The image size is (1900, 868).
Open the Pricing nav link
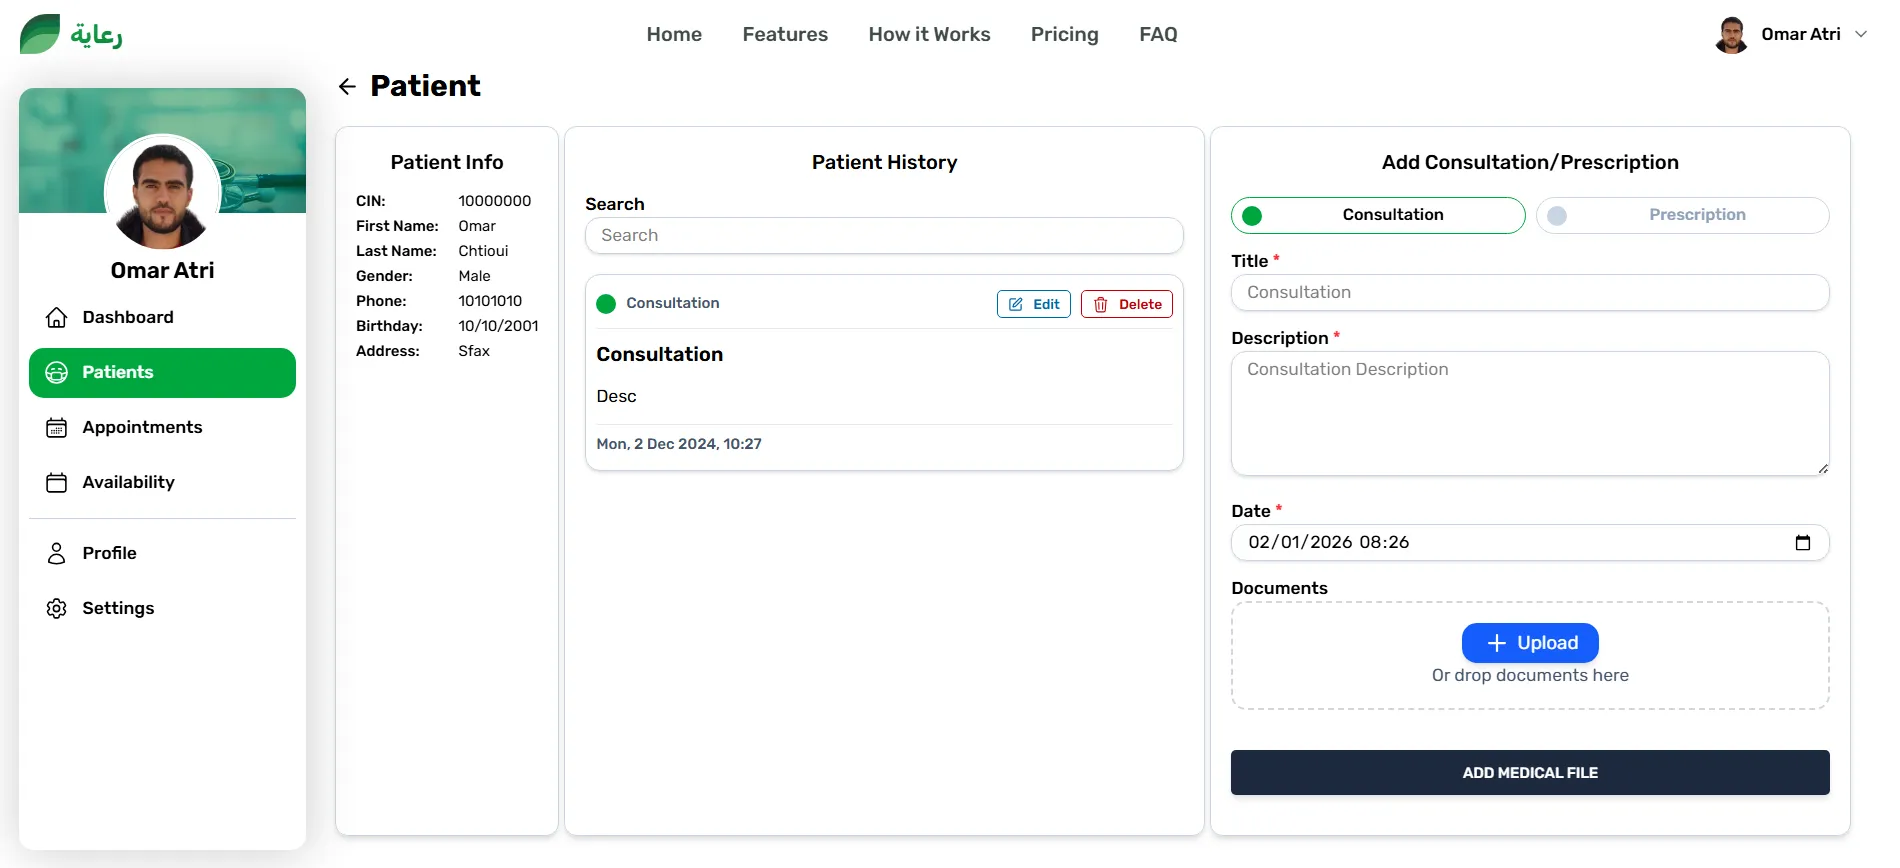[x=1064, y=34]
